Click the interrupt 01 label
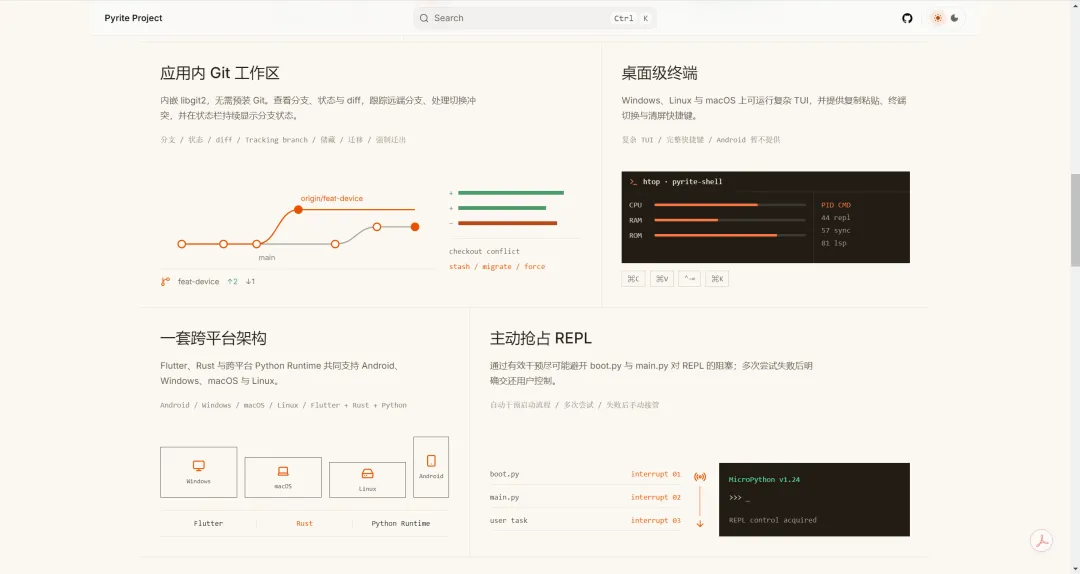 (656, 474)
